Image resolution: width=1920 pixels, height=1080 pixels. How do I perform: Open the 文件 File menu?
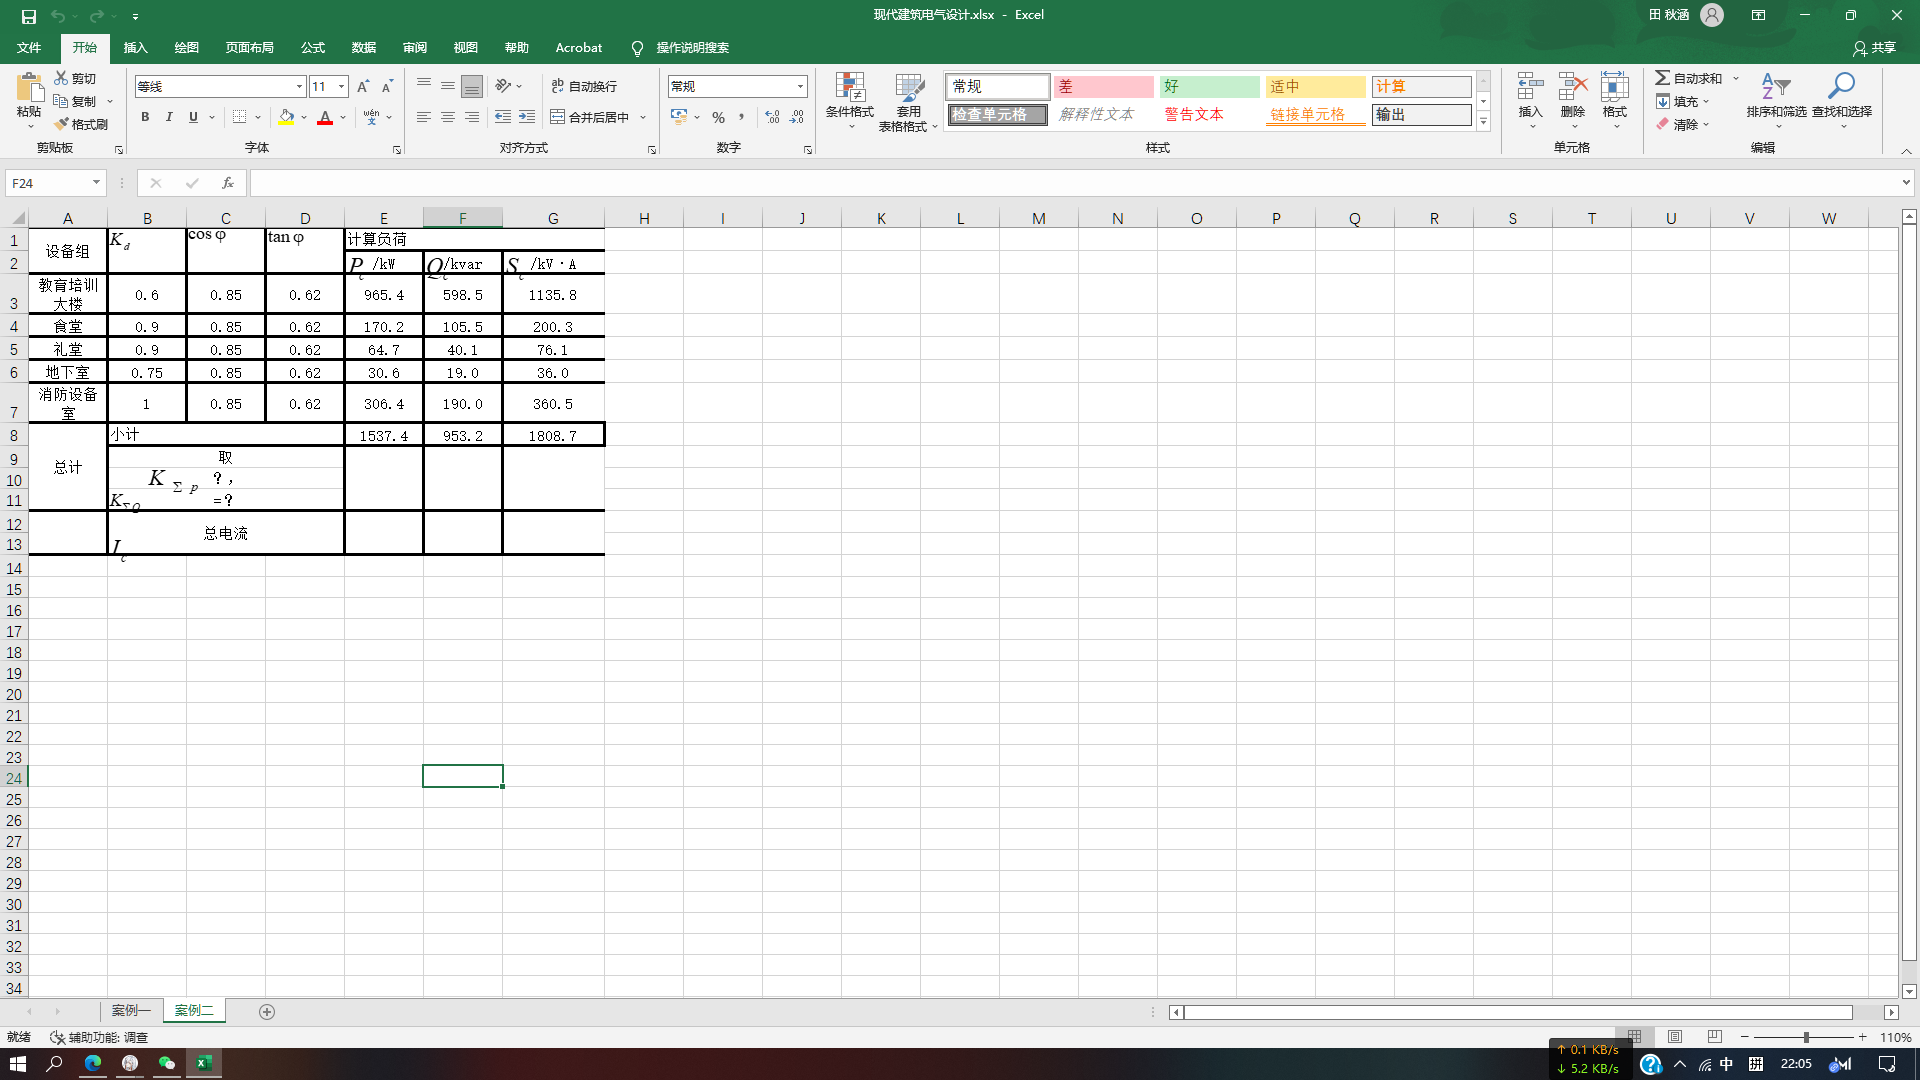(29, 47)
